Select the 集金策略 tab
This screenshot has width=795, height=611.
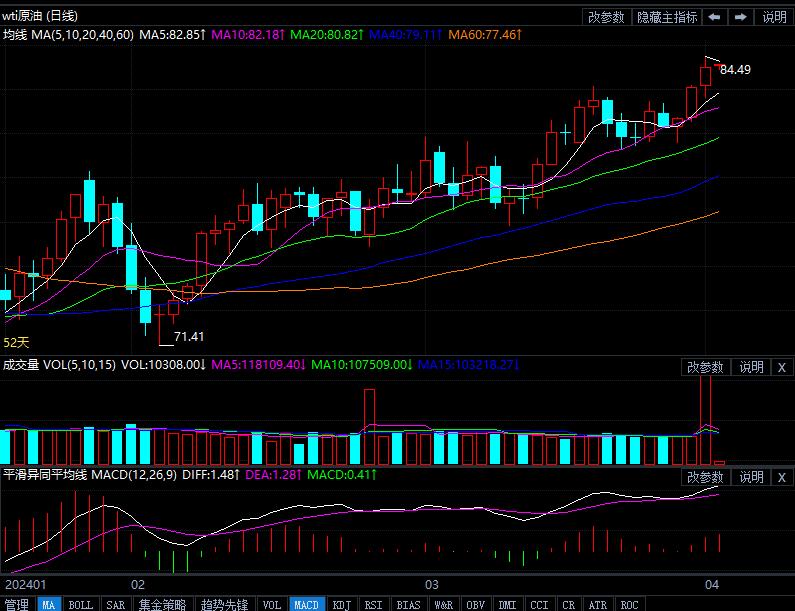click(162, 604)
